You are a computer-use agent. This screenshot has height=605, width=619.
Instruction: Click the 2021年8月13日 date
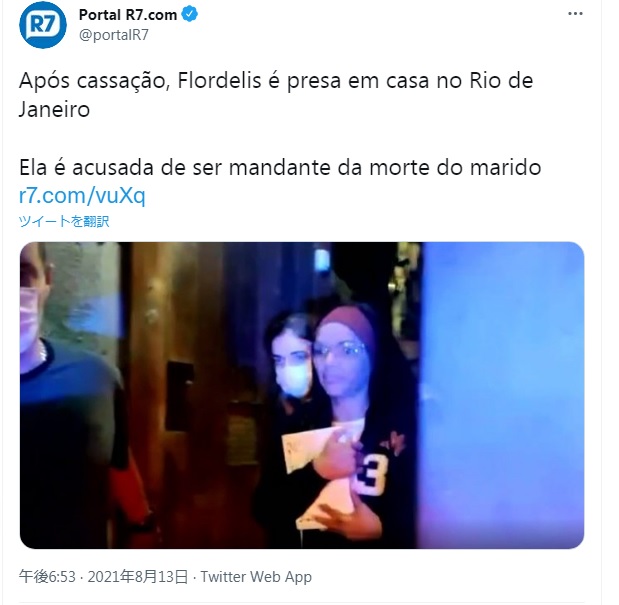click(x=137, y=577)
